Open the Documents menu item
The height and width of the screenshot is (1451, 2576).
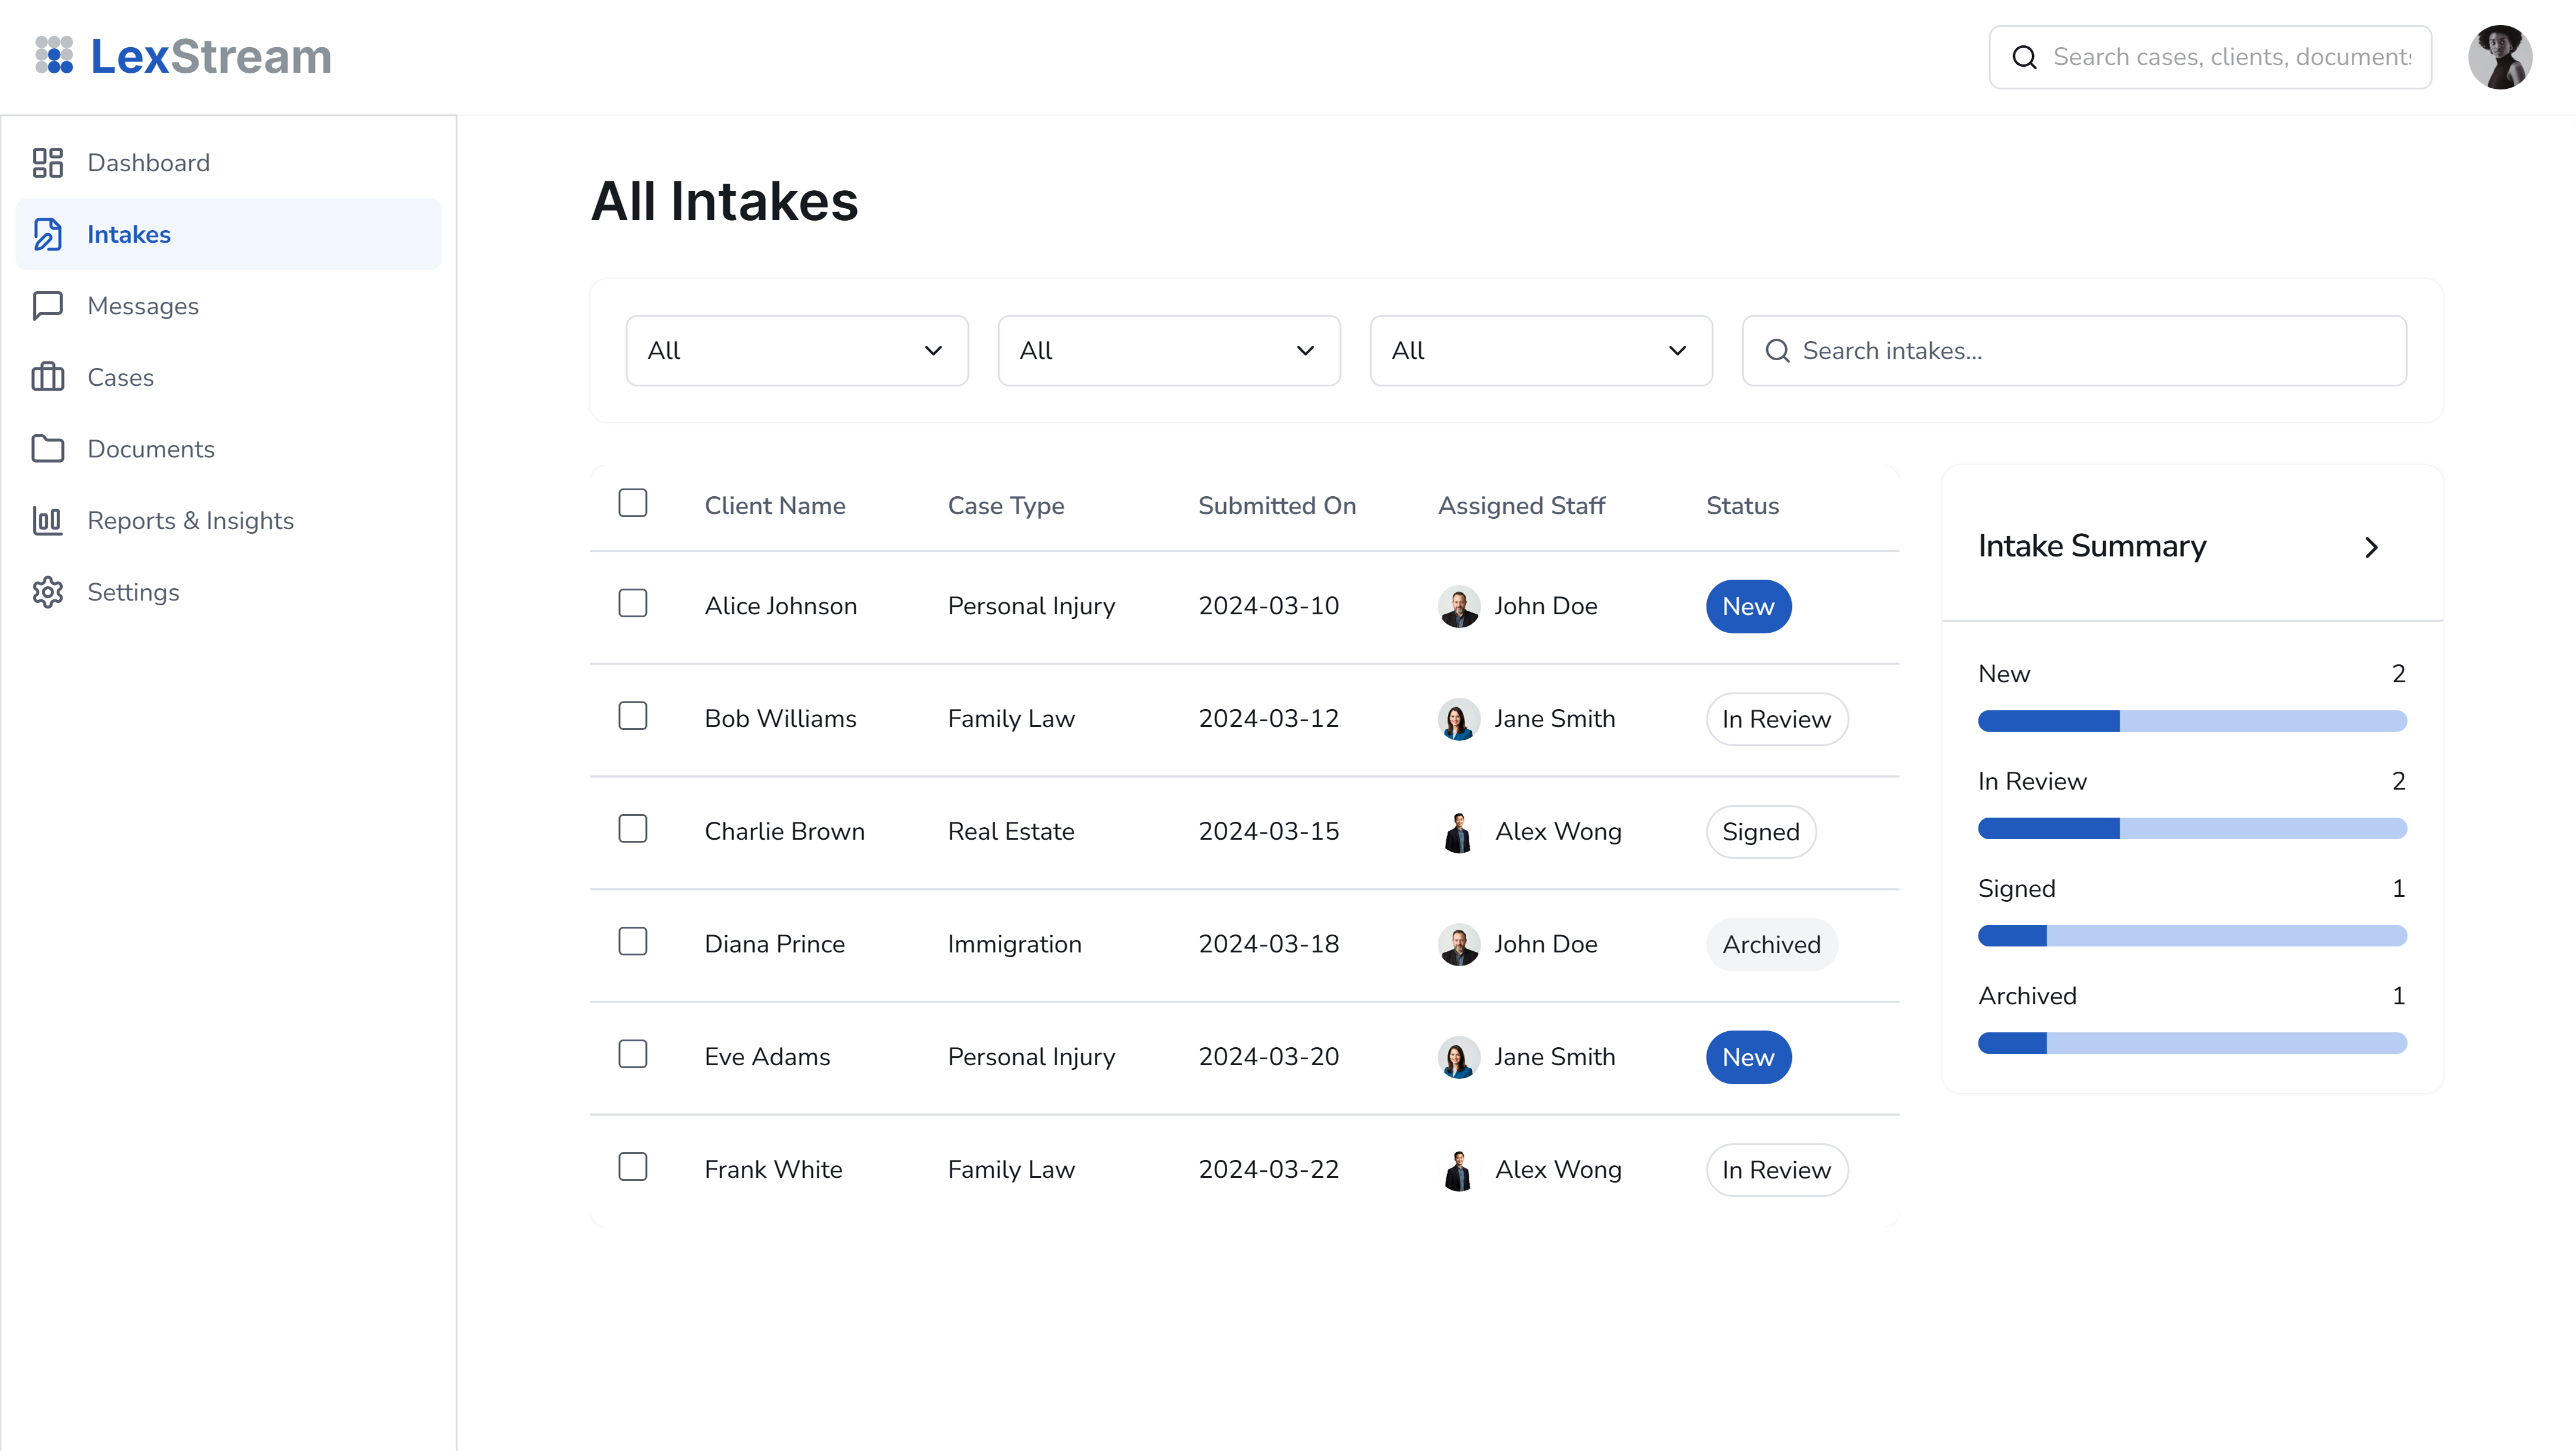coord(151,449)
